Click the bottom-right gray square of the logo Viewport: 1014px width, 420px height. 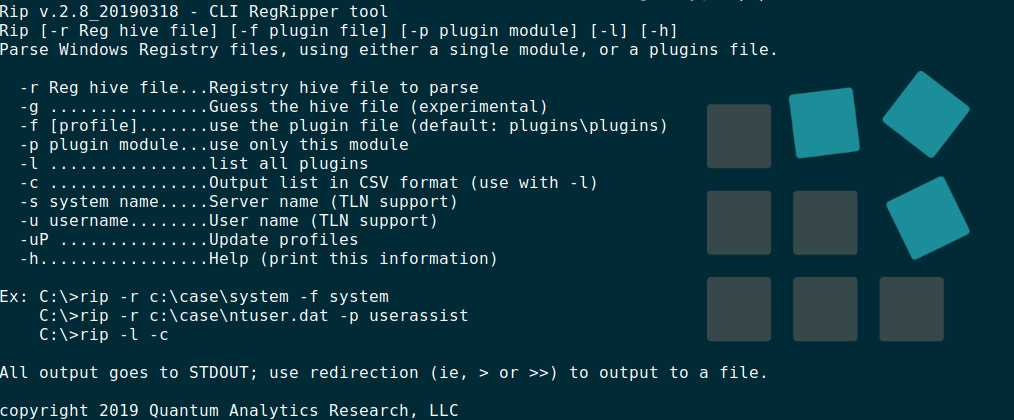[911, 309]
